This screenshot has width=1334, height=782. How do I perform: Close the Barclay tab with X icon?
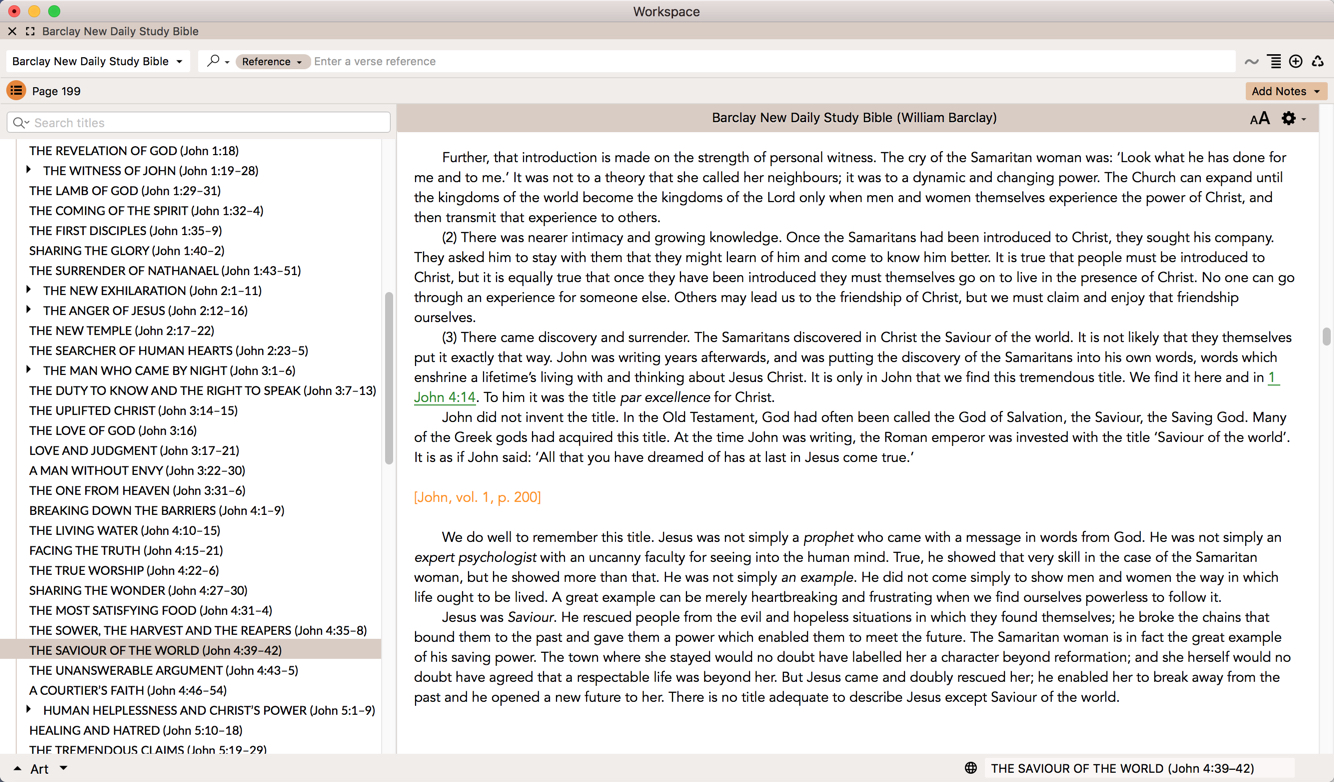pos(12,31)
